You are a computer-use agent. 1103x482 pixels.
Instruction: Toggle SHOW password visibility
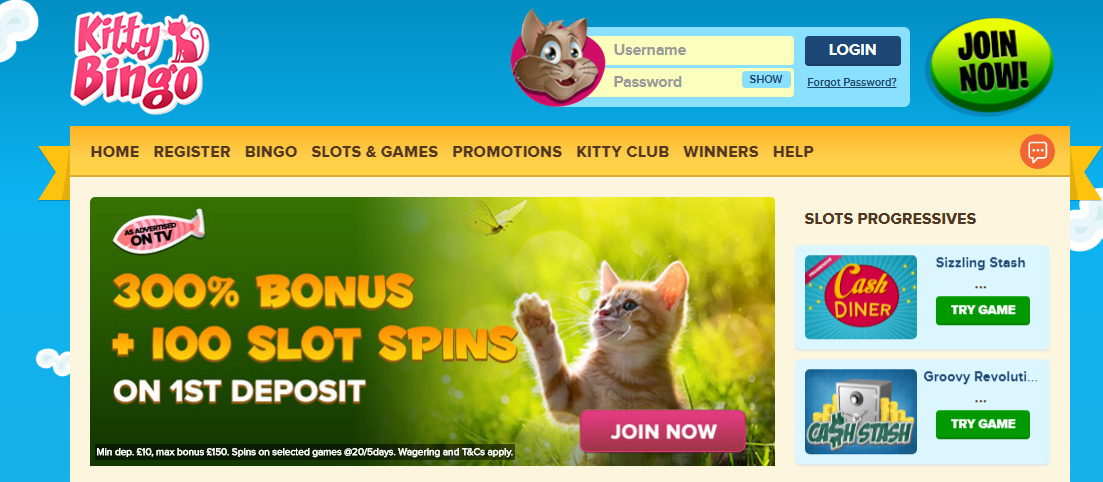tap(766, 80)
